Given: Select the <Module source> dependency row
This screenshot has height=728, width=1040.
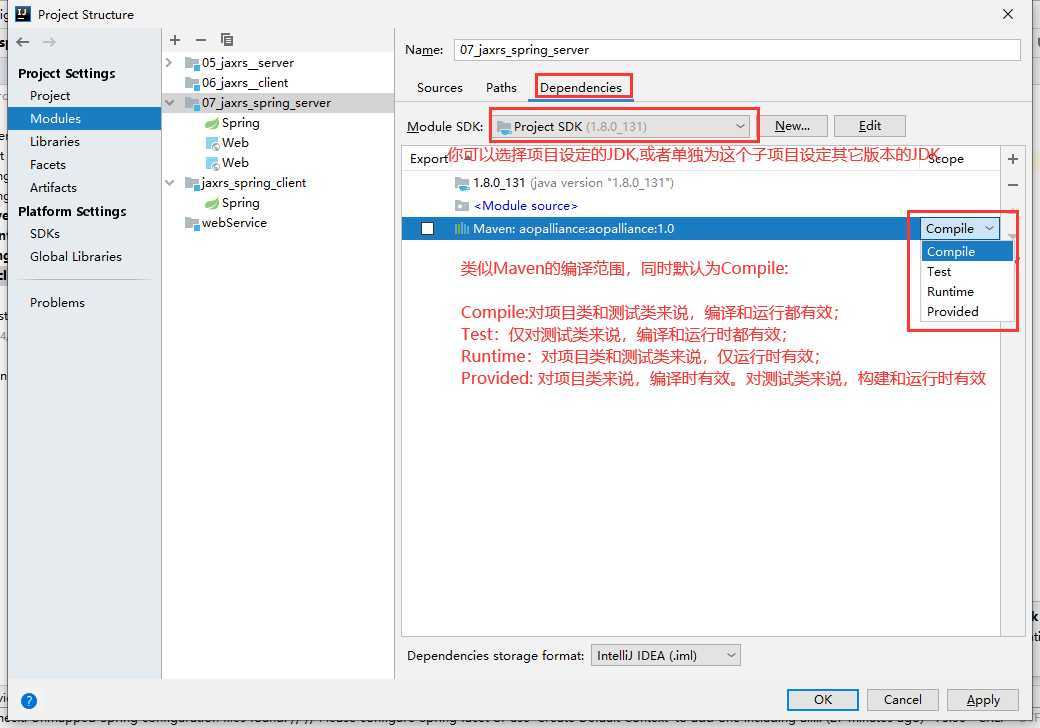Looking at the screenshot, I should 700,206.
